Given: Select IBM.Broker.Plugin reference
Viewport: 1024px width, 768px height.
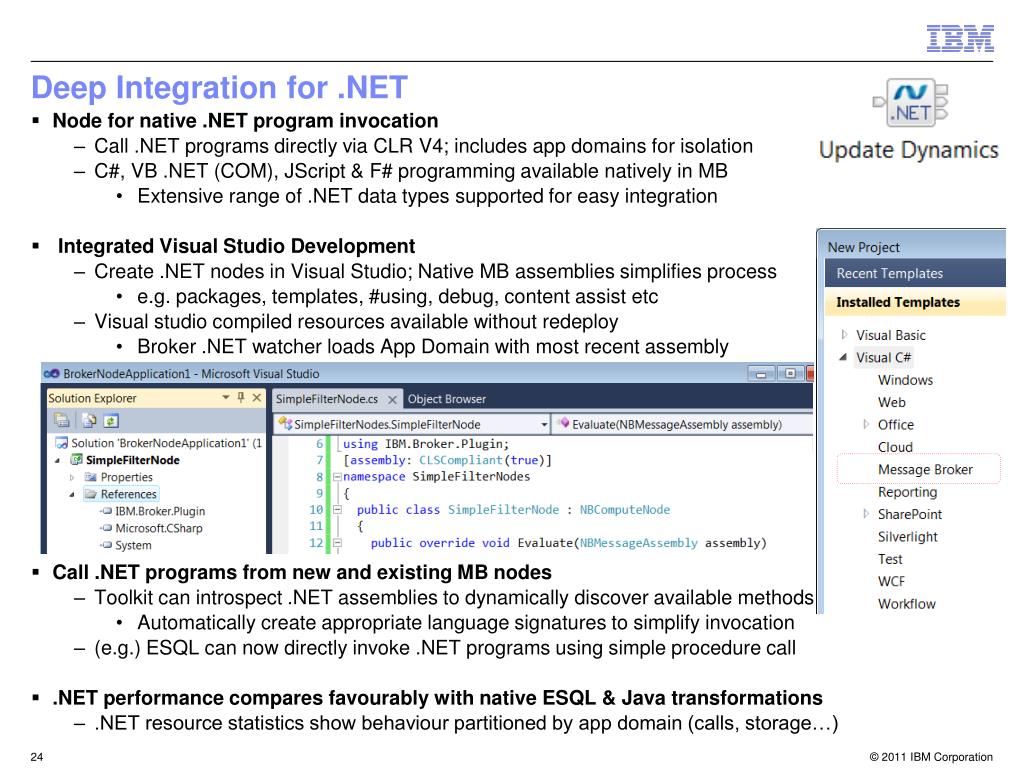Looking at the screenshot, I should (160, 511).
